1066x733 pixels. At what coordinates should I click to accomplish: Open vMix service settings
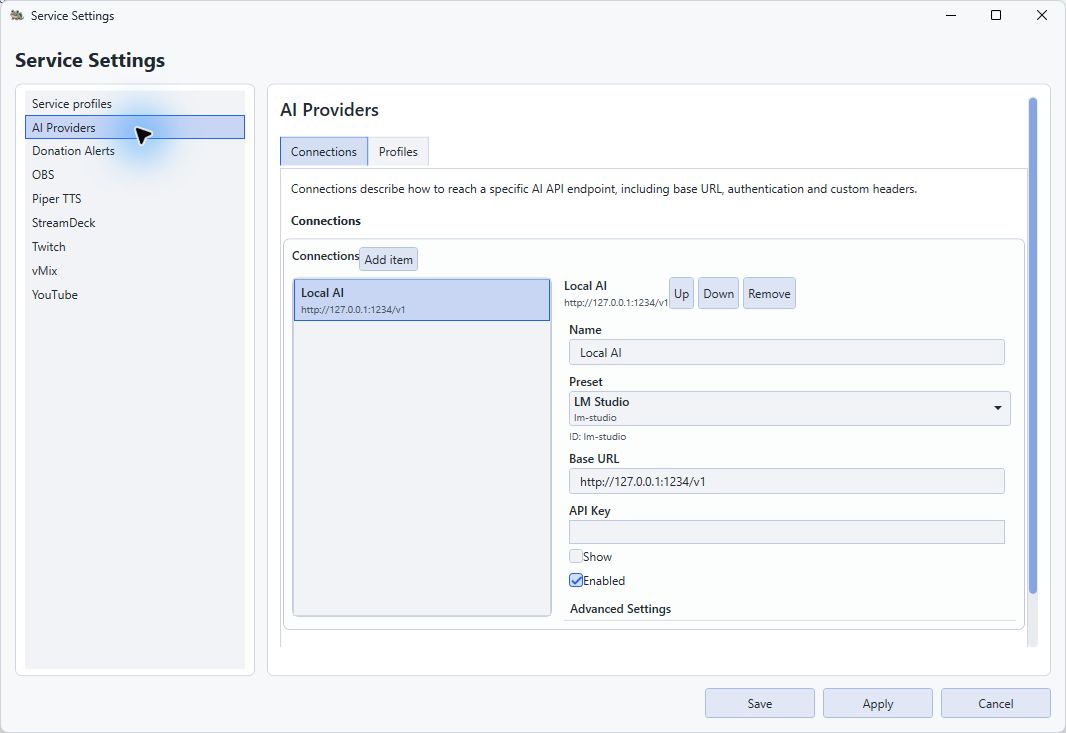pos(135,271)
